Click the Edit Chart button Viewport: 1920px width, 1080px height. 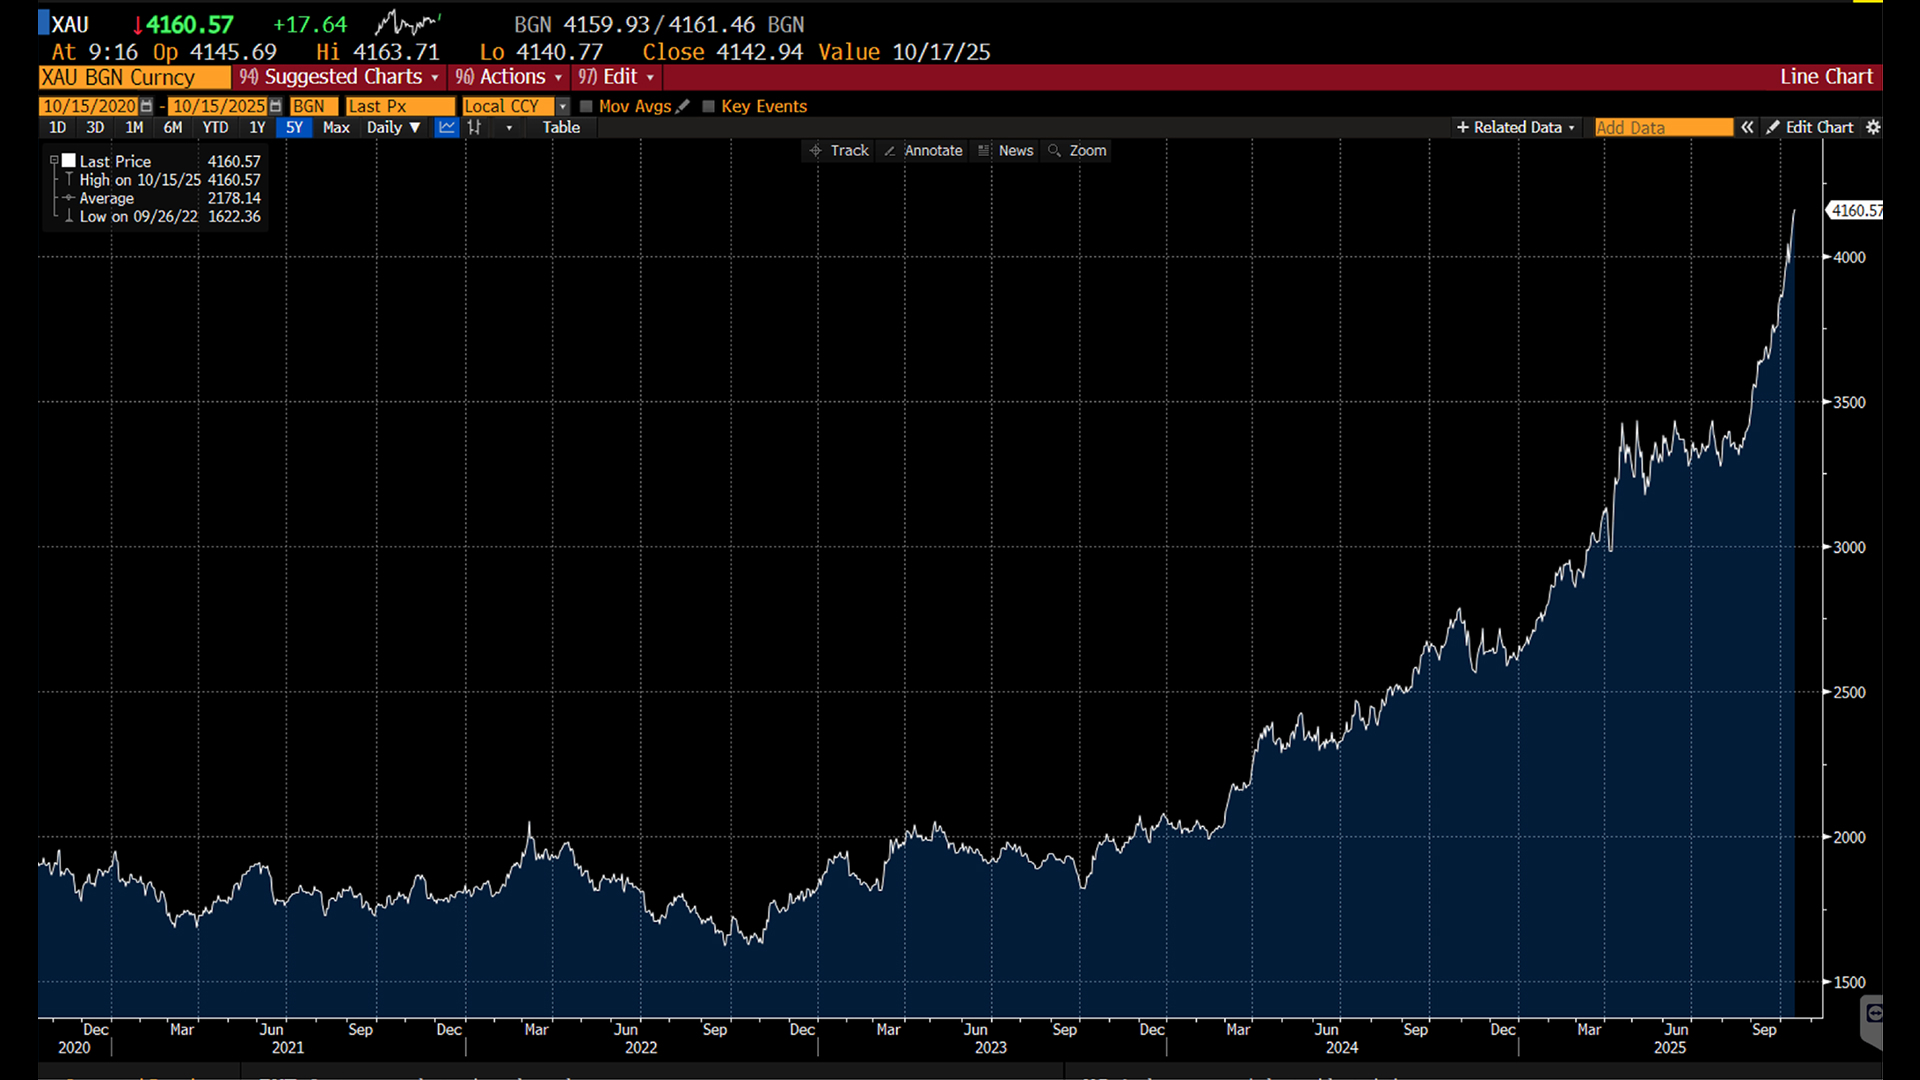pyautogui.click(x=1810, y=127)
